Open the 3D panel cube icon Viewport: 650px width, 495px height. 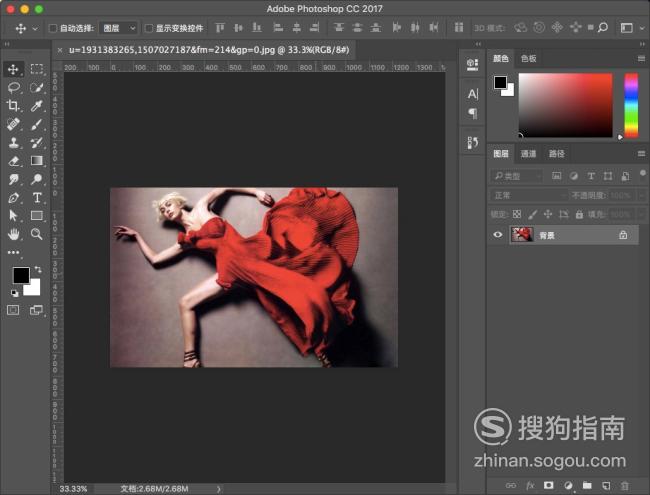click(x=473, y=64)
